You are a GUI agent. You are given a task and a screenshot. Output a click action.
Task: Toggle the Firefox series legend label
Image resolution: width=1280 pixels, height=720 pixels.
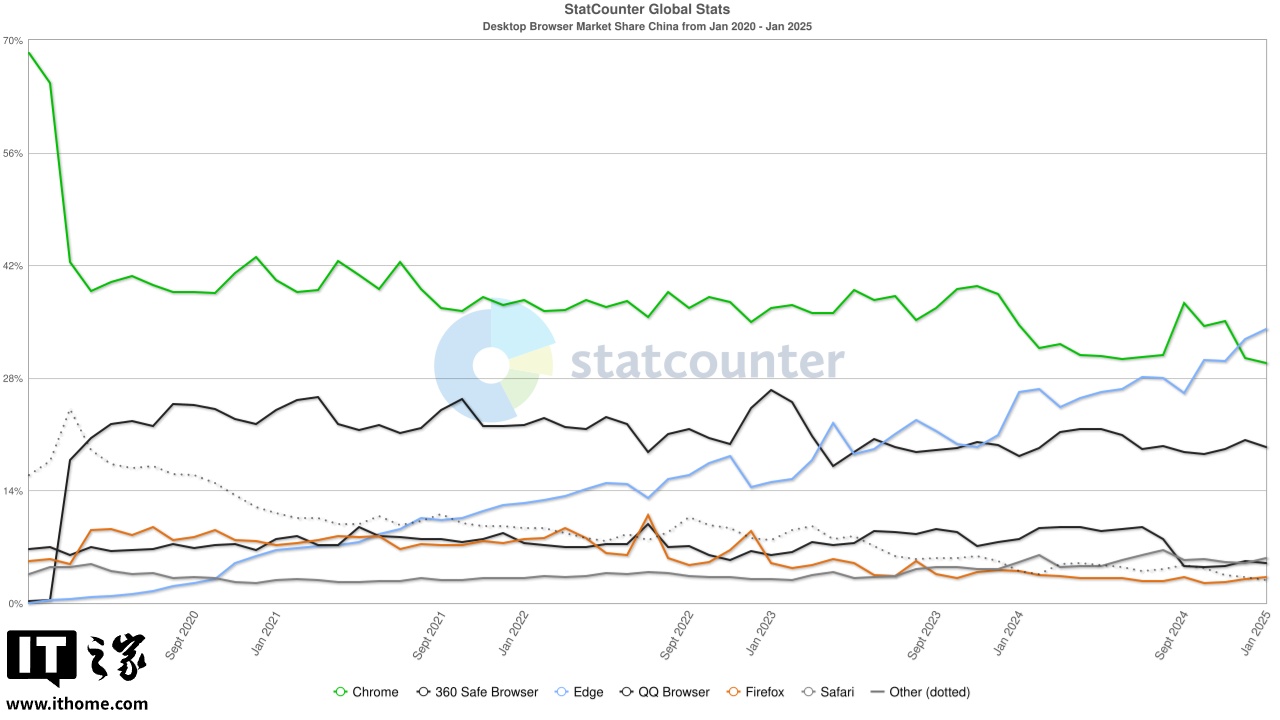(x=765, y=692)
